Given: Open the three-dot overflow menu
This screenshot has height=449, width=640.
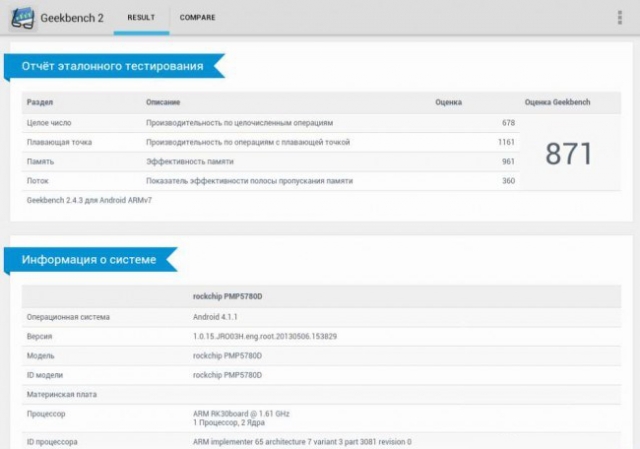Looking at the screenshot, I should pos(620,18).
